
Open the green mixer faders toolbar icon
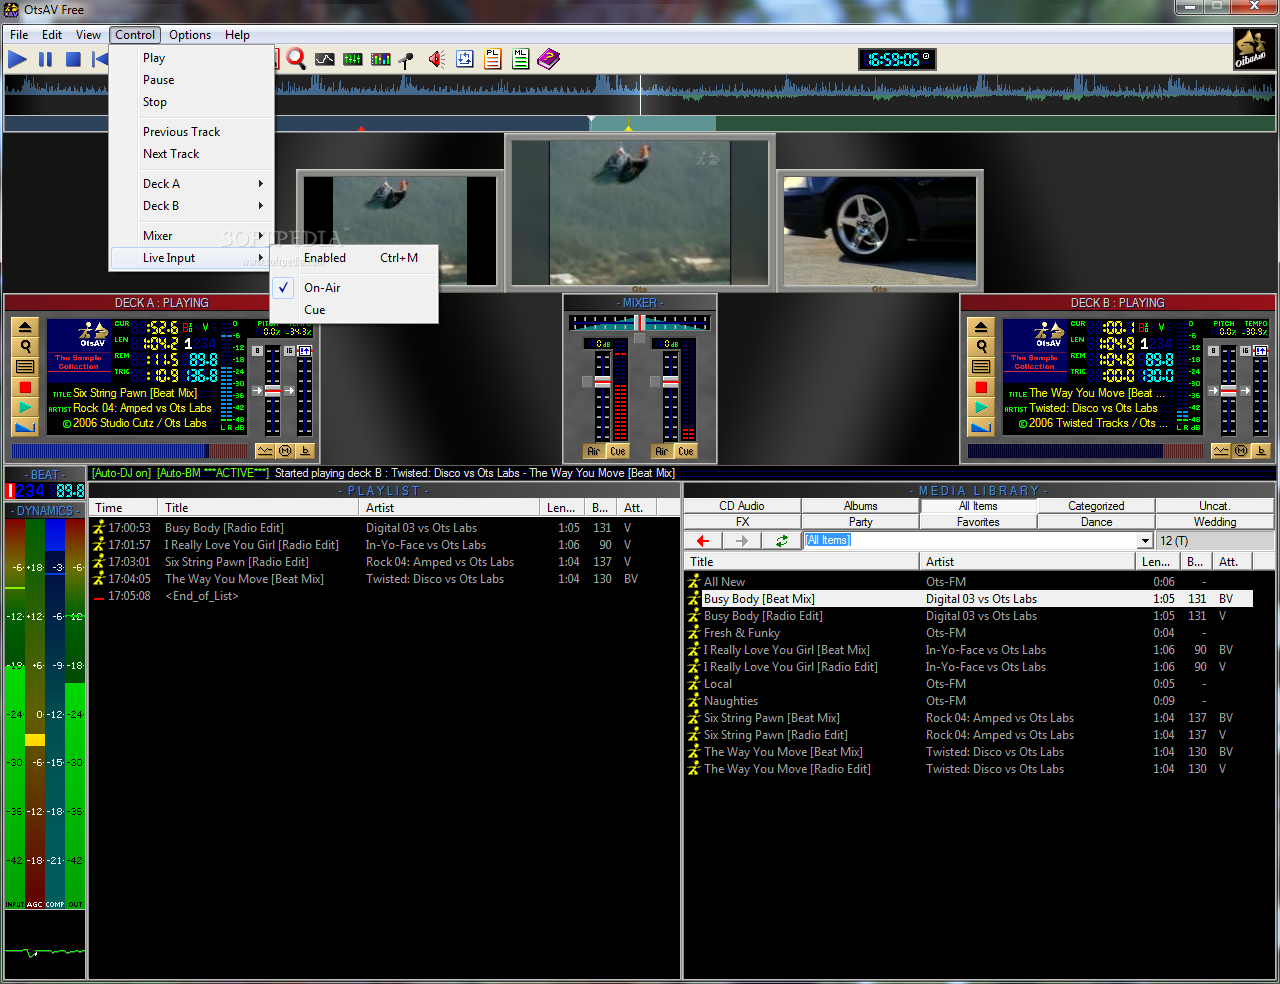[x=353, y=59]
